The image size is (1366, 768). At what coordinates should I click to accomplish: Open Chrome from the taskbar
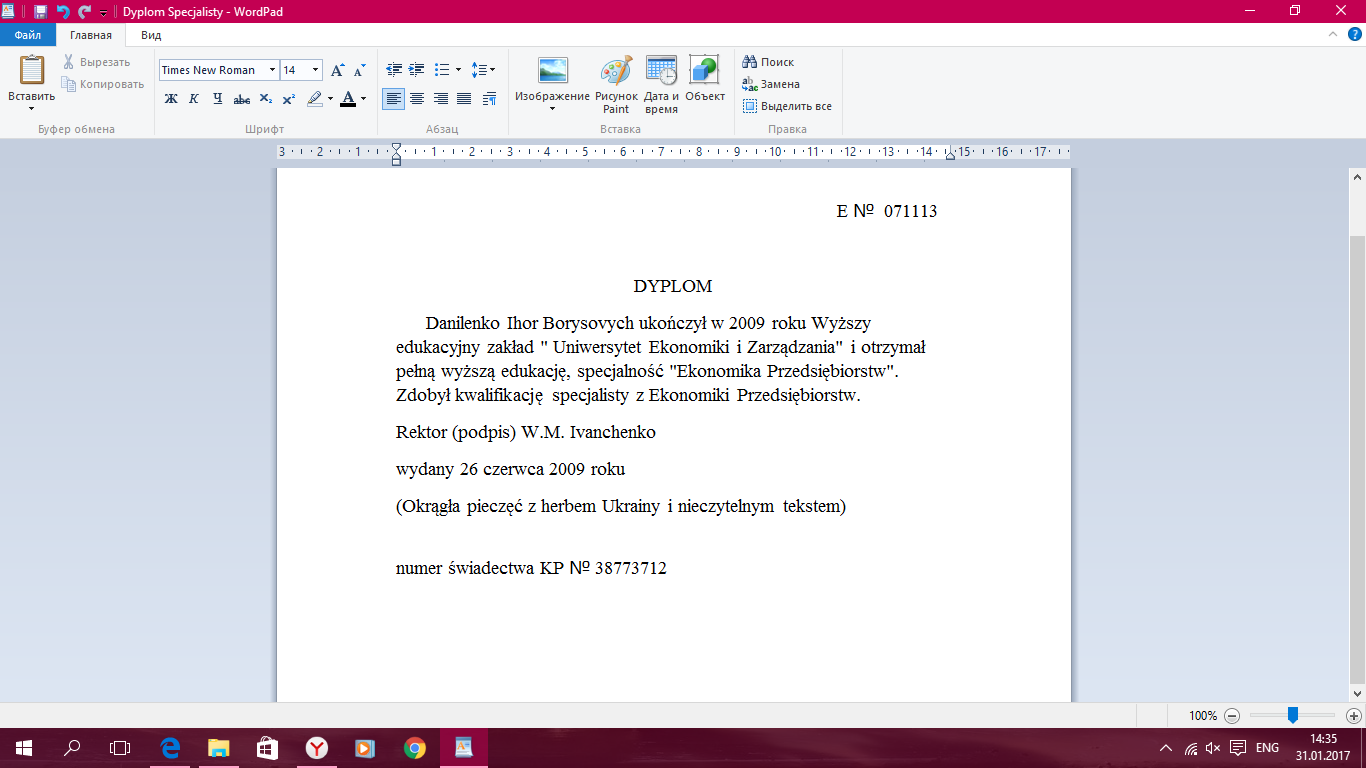tap(414, 747)
